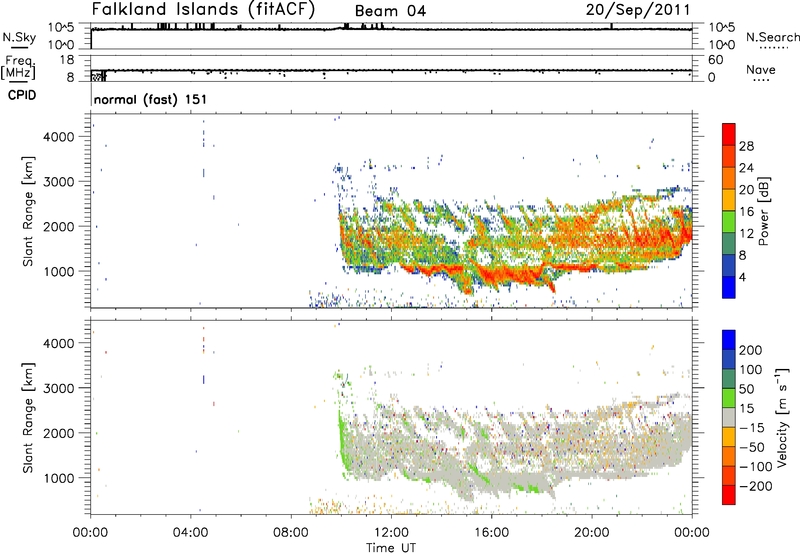Click the 'Time UT' axis title
800x554 pixels.
point(391,547)
